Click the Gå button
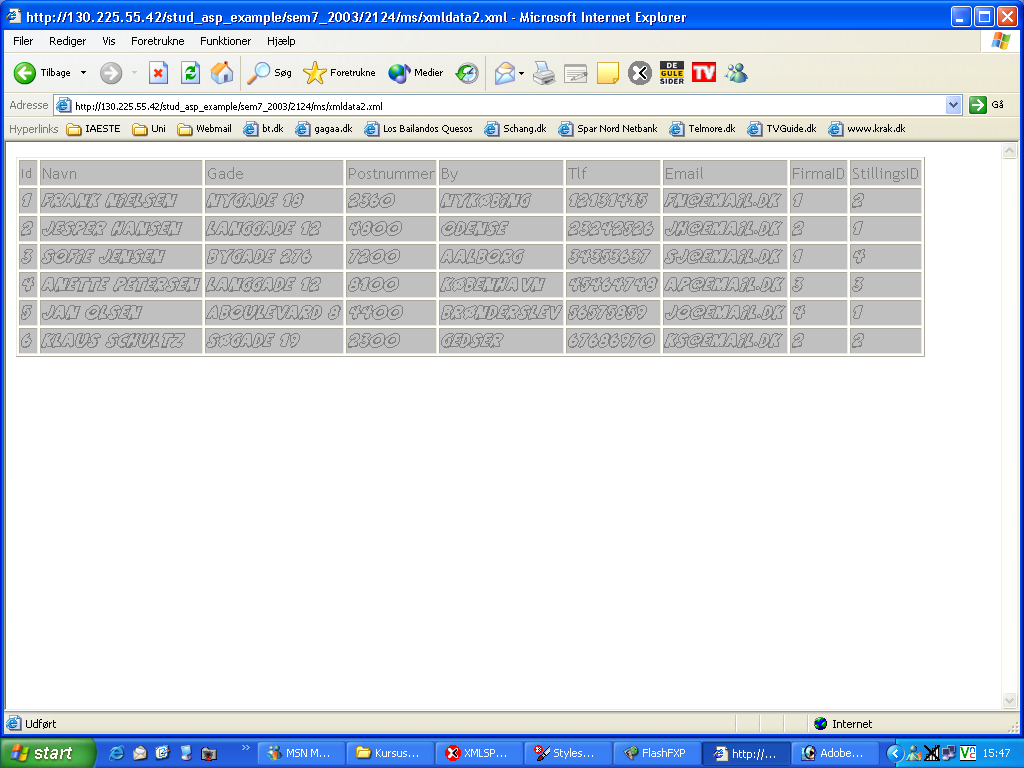1024x768 pixels. click(986, 105)
